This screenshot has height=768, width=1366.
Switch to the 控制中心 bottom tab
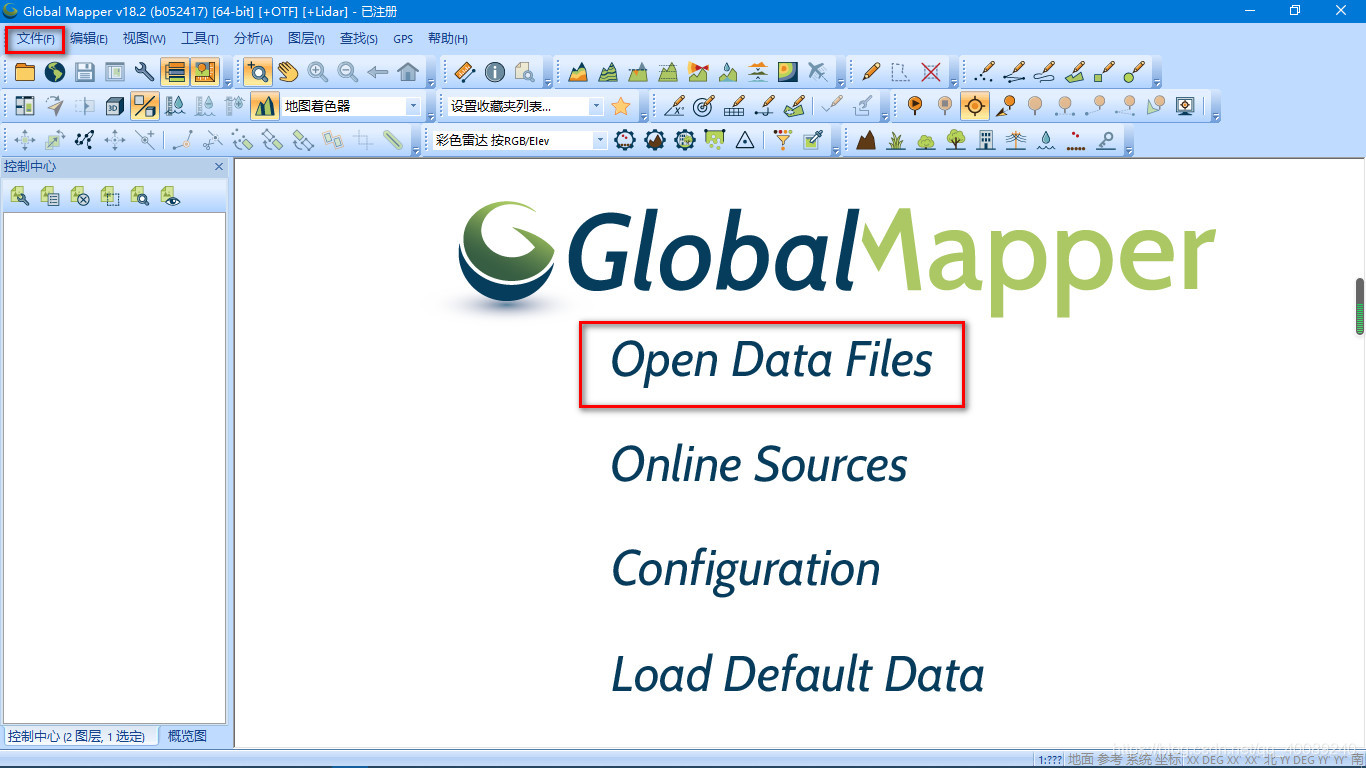point(80,736)
